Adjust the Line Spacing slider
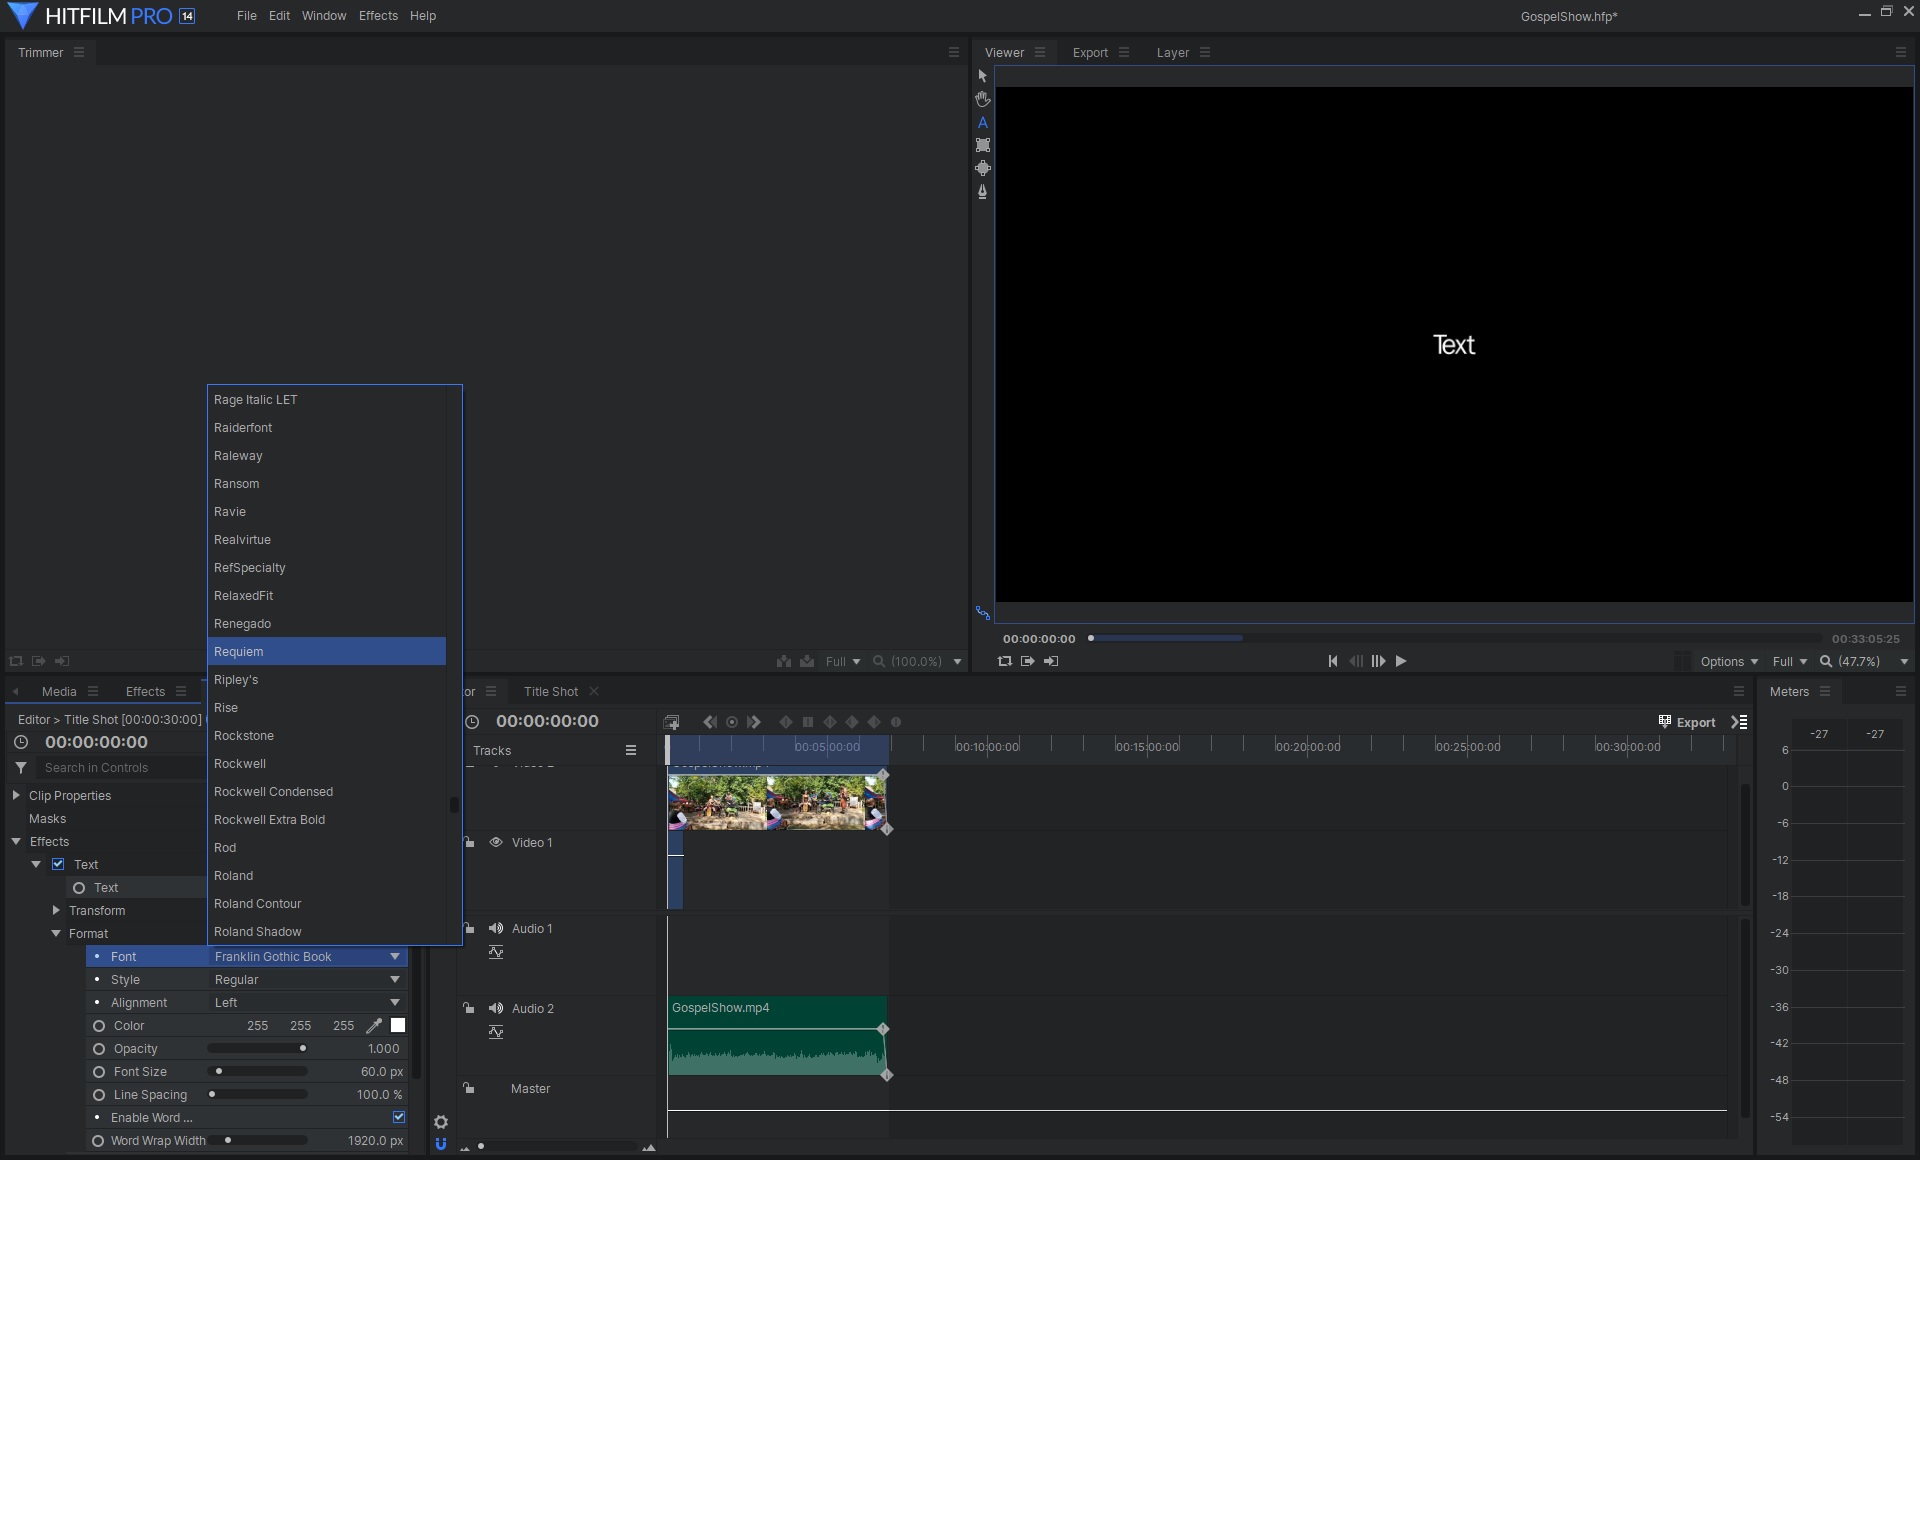The height and width of the screenshot is (1513, 1920). [x=257, y=1095]
